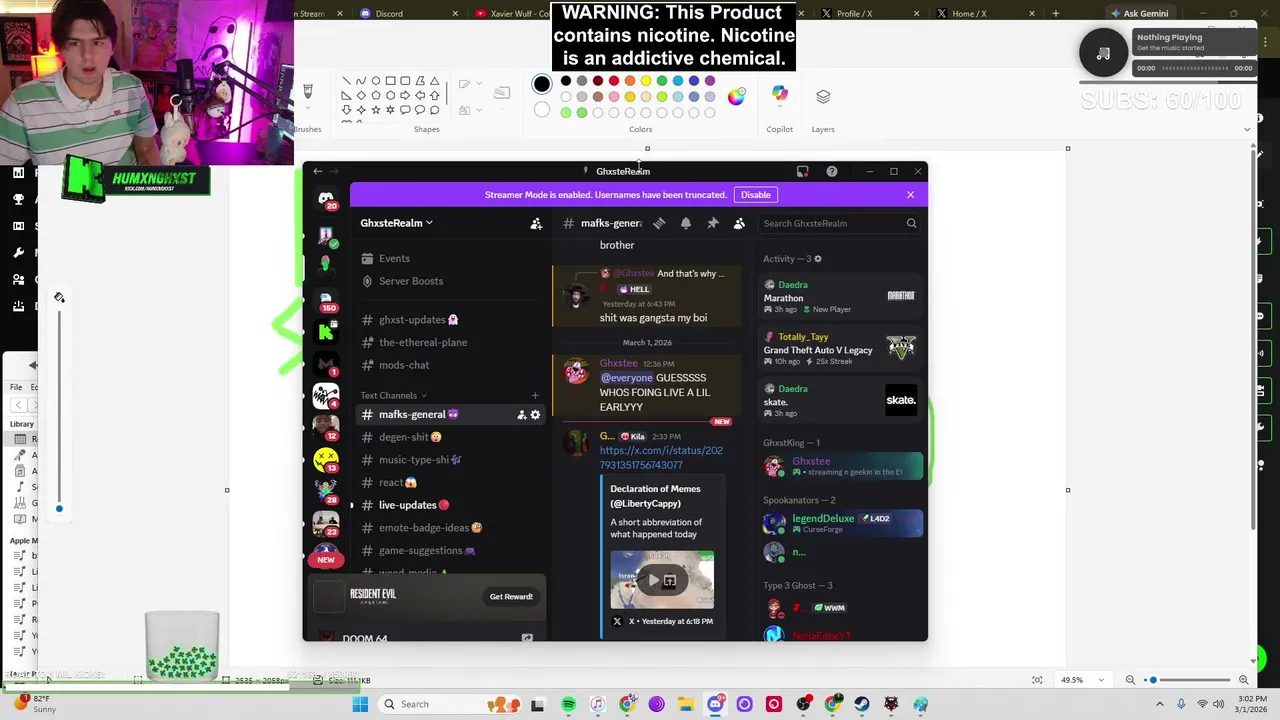Open mafks-general channel settings gear
This screenshot has width=1280, height=720.
[x=535, y=414]
